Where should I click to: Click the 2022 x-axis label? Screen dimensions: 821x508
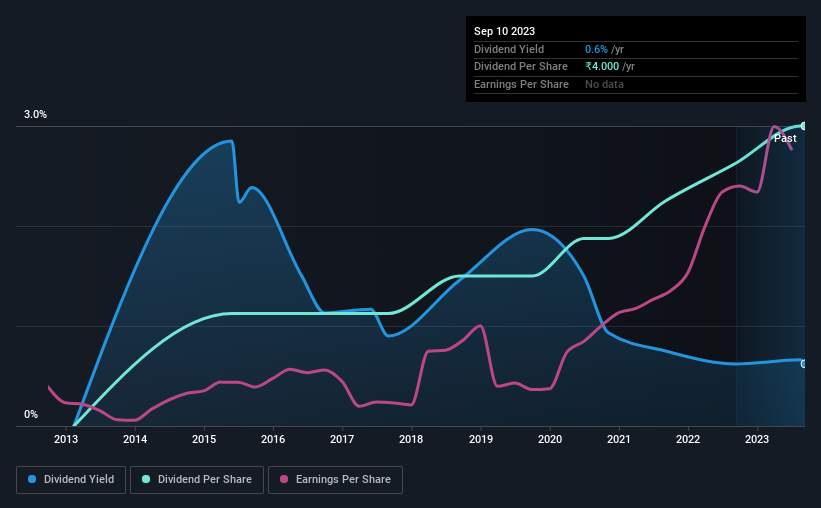688,439
